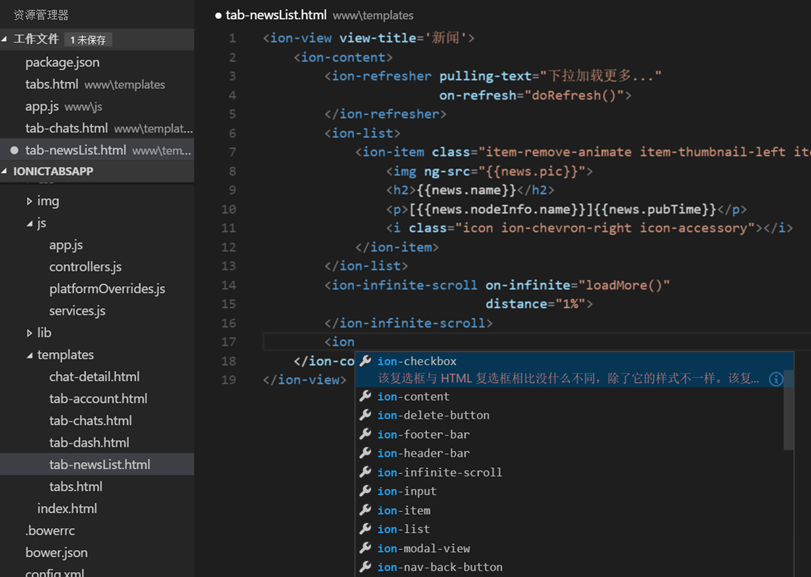811x577 pixels.
Task: Open controllers.js file
Action: (x=97, y=267)
